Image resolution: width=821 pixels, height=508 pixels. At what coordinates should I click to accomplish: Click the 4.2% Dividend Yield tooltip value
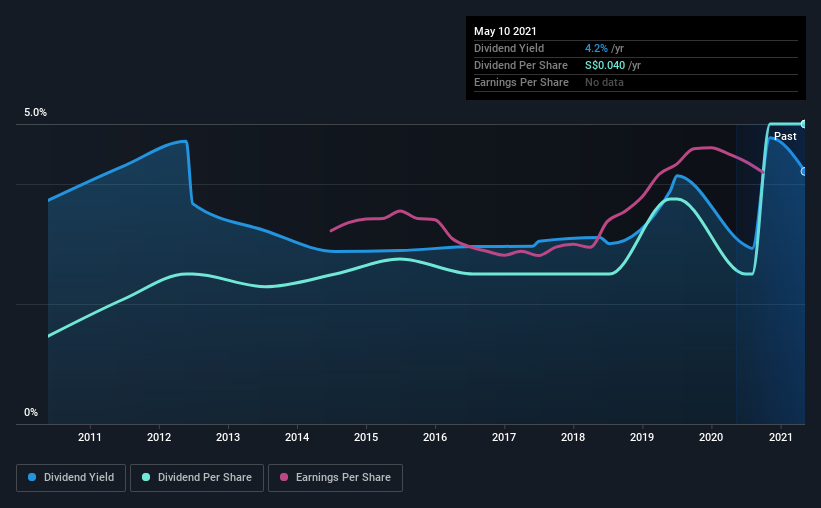click(x=596, y=48)
